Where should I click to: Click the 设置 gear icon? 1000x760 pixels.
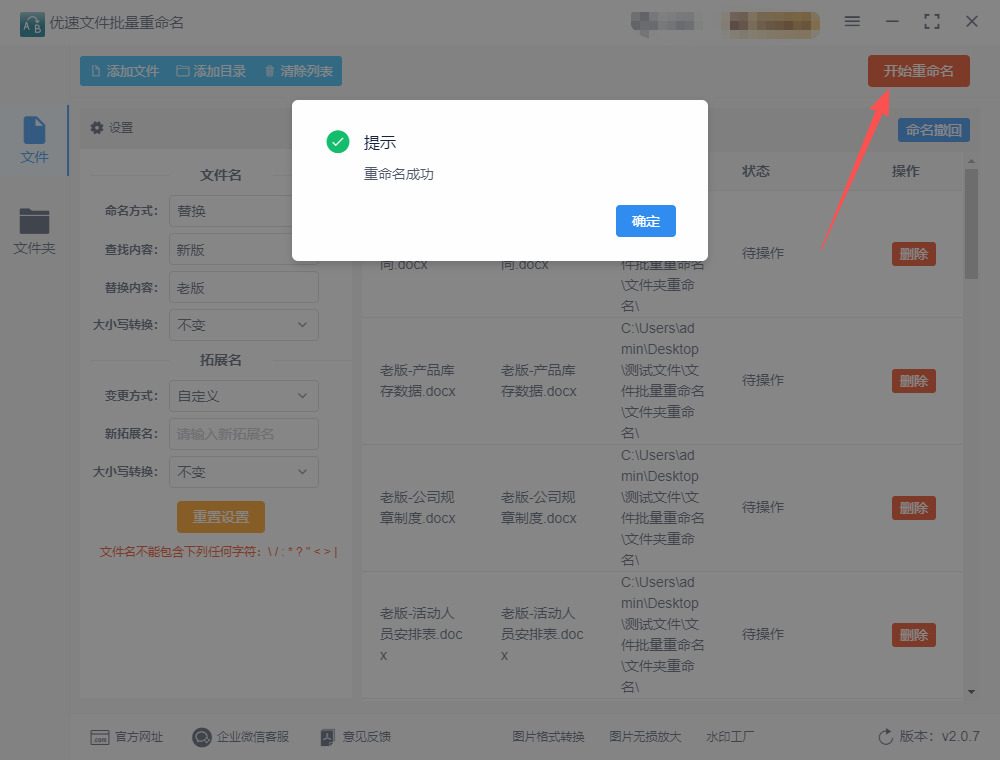point(97,128)
